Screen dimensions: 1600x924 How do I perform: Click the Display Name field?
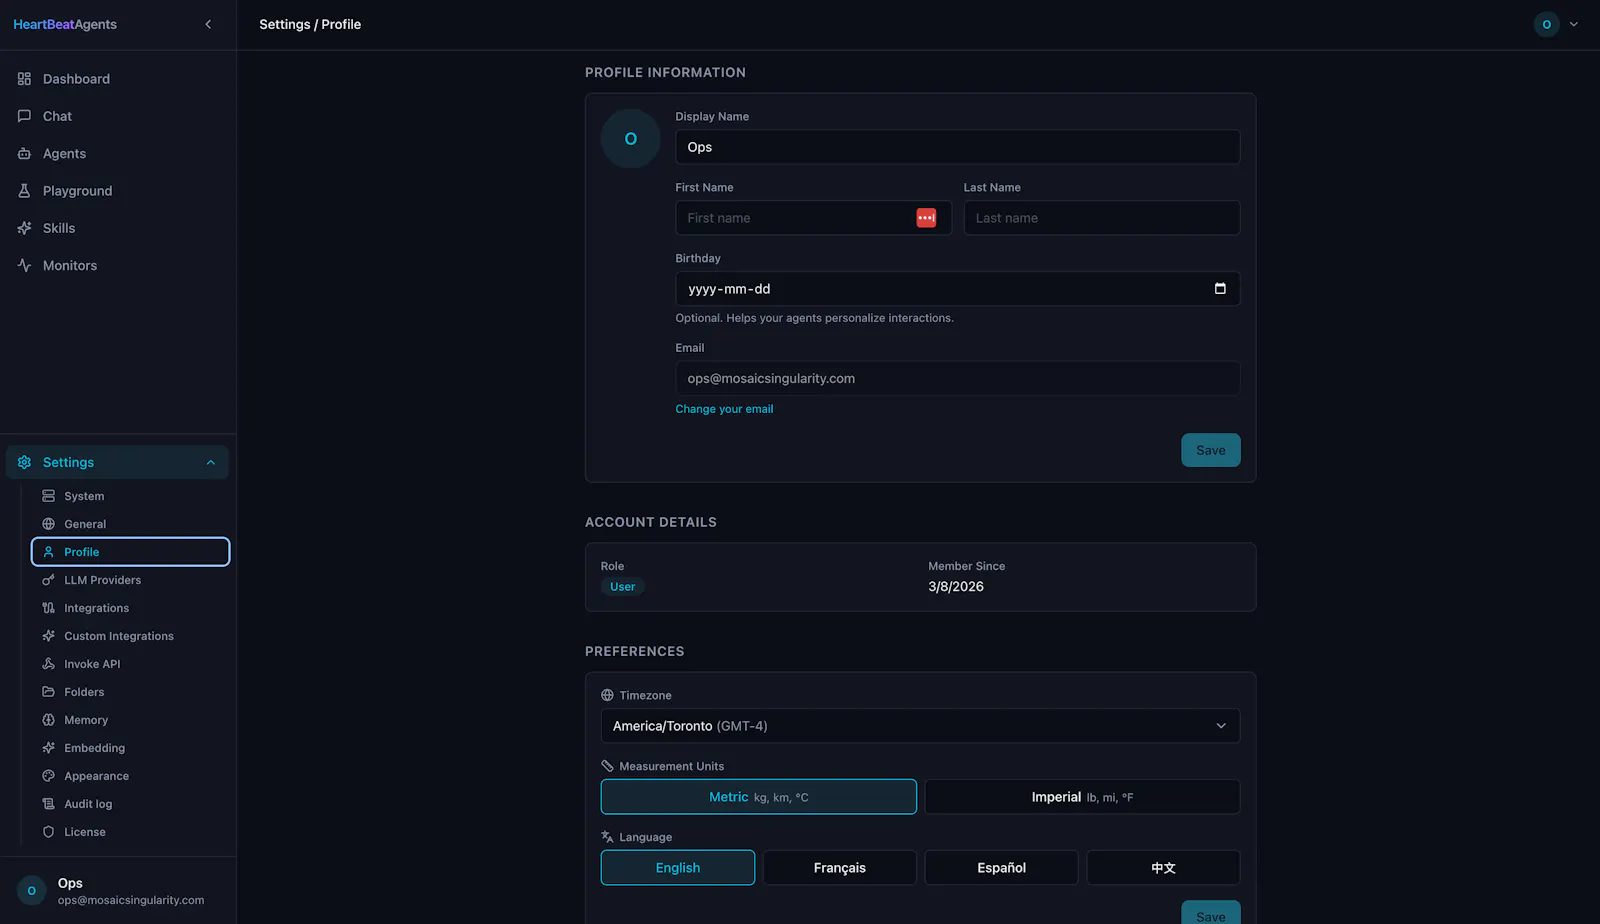(x=958, y=147)
